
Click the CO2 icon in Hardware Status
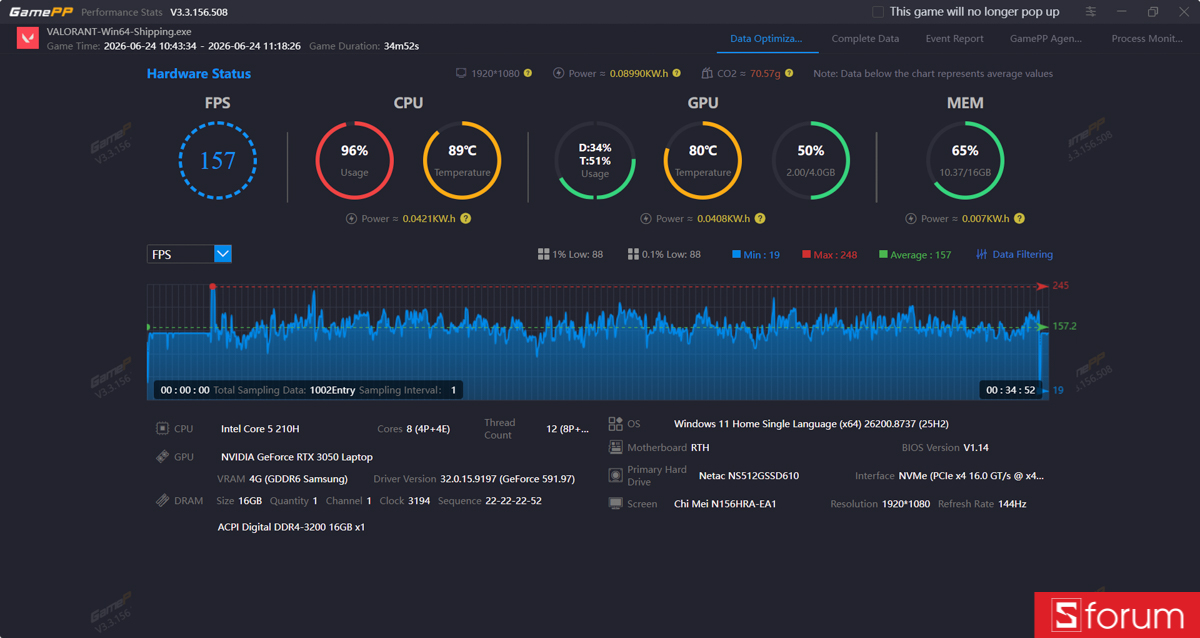tap(707, 74)
